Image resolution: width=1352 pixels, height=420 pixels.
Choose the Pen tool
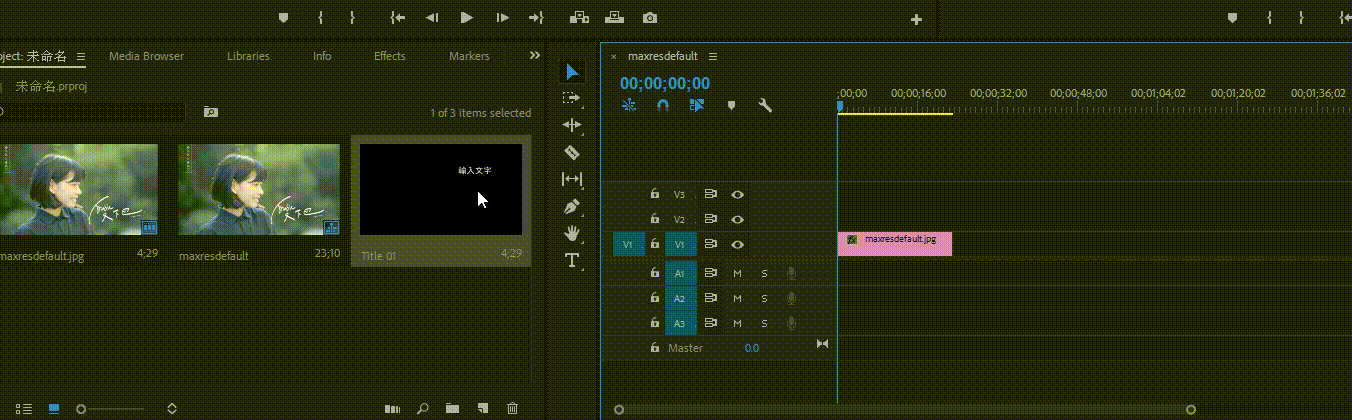(x=572, y=207)
